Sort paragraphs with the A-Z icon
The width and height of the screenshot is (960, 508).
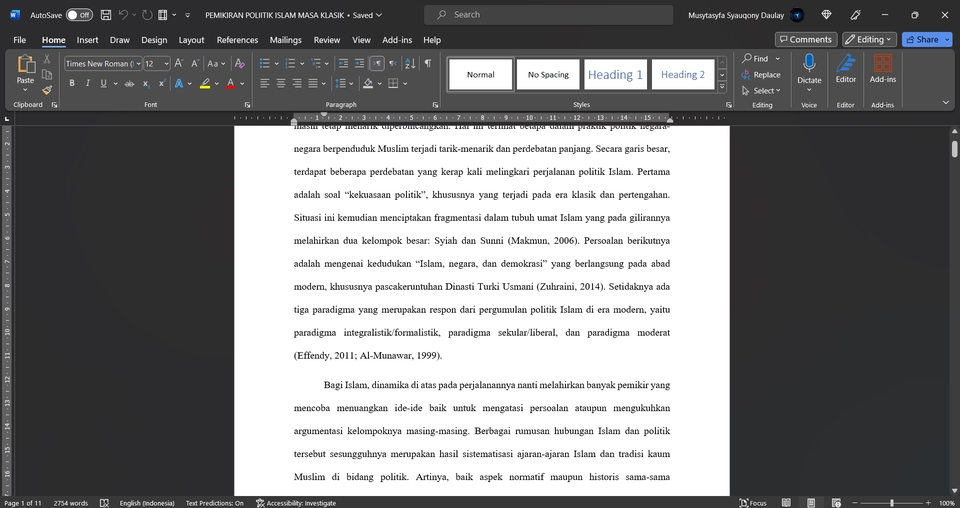click(x=410, y=63)
